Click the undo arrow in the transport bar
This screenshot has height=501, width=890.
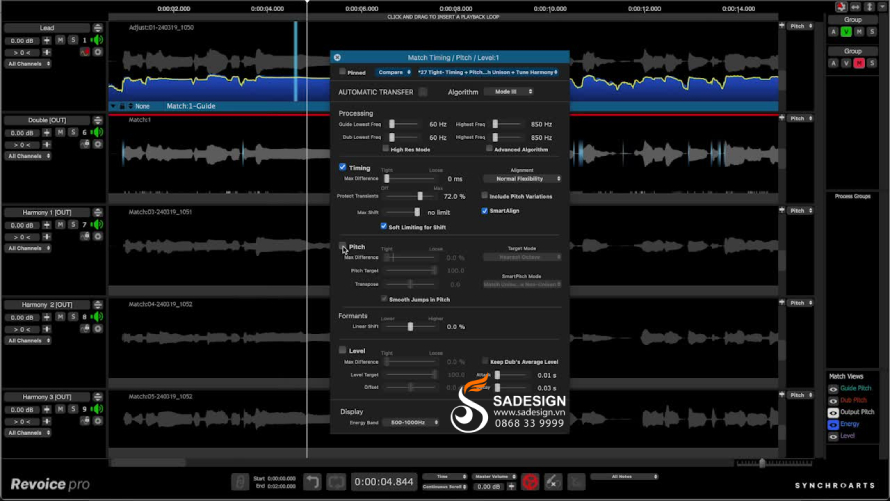312,482
